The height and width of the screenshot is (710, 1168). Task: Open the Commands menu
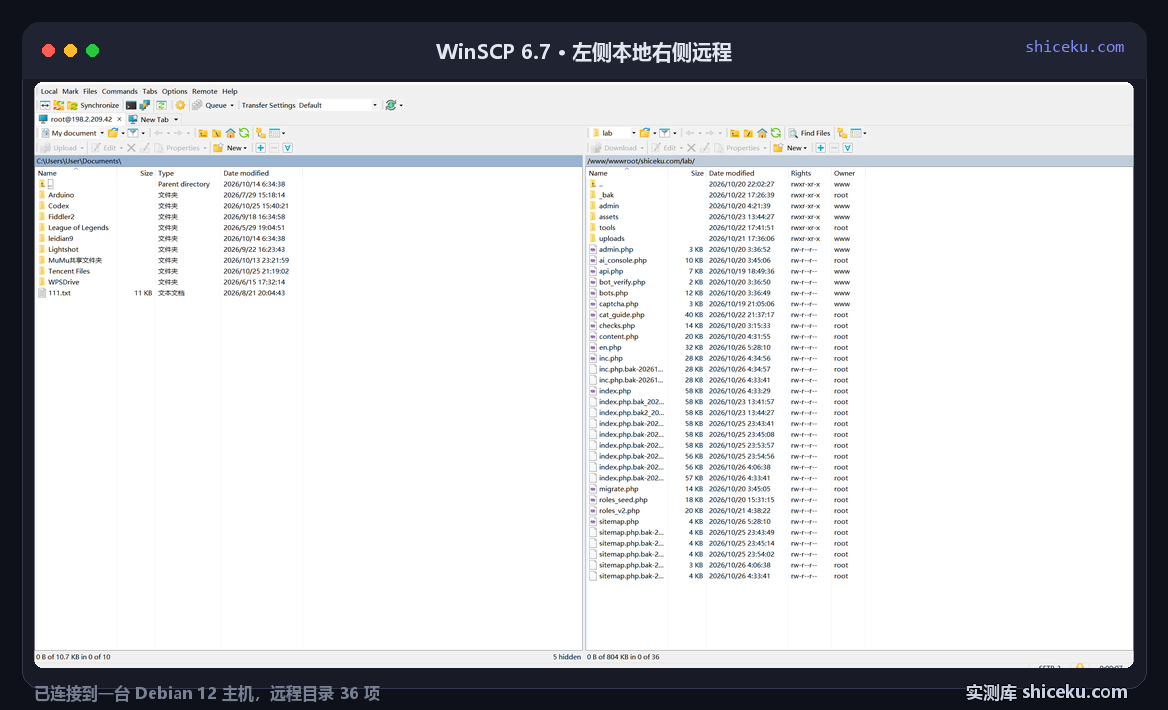(x=119, y=91)
